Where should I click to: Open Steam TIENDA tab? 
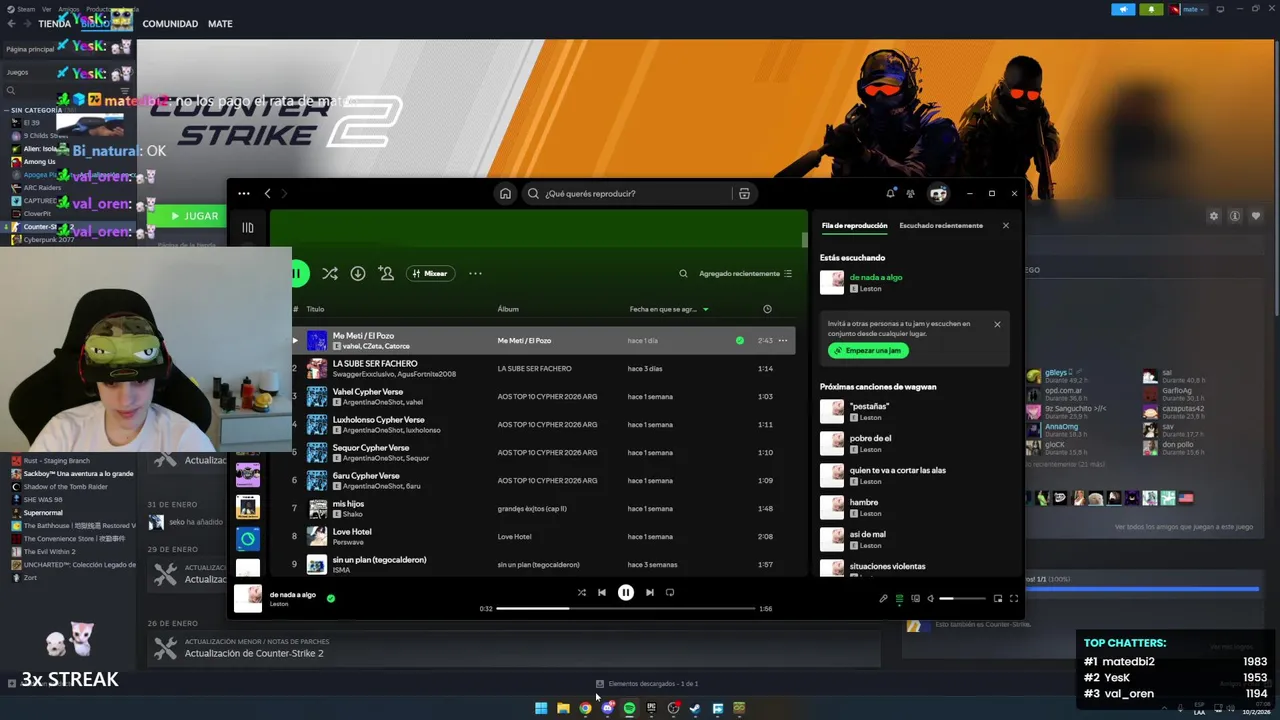tap(54, 24)
